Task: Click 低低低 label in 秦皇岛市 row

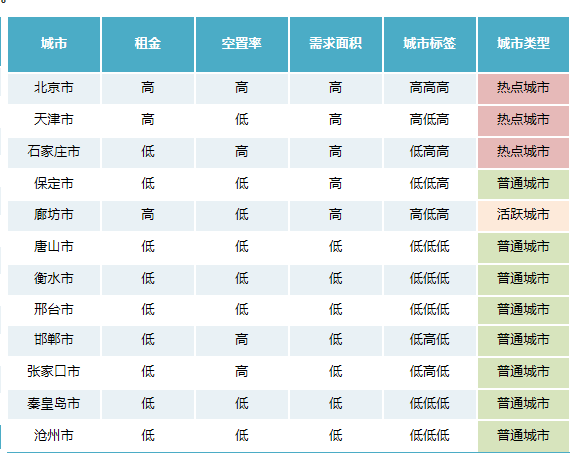Action: 430,404
